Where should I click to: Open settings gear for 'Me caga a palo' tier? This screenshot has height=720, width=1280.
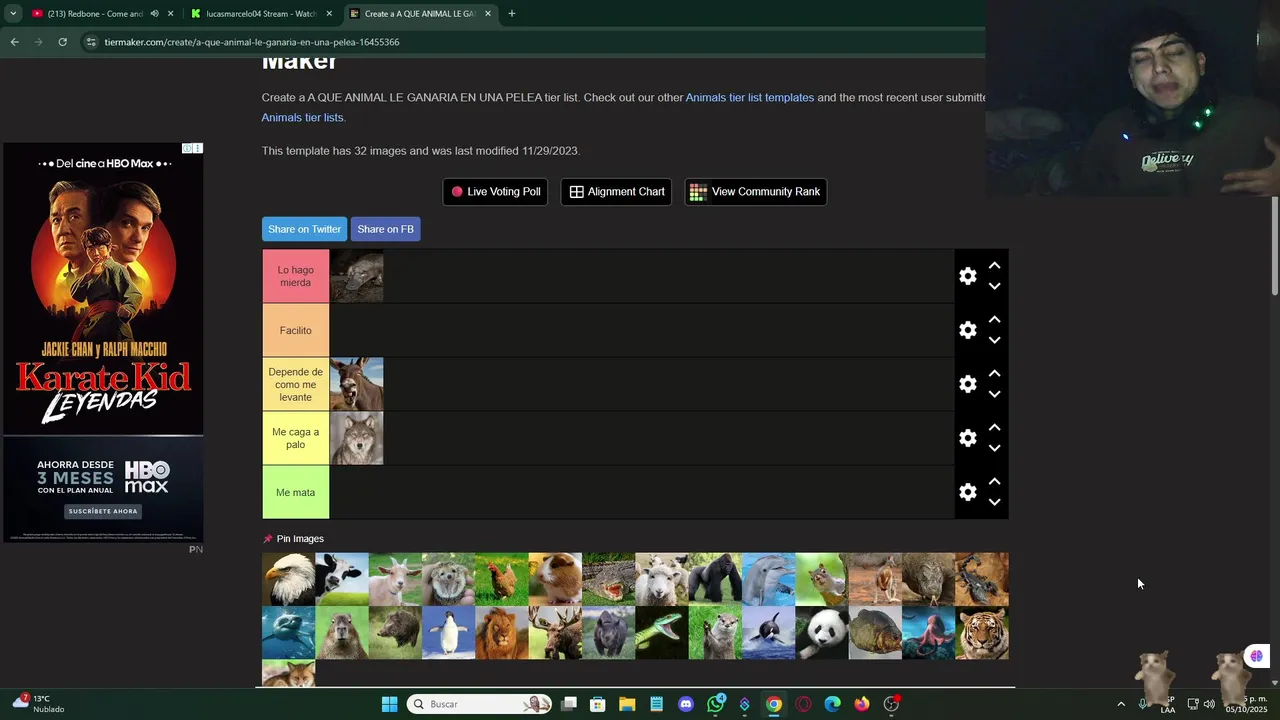[x=967, y=438]
